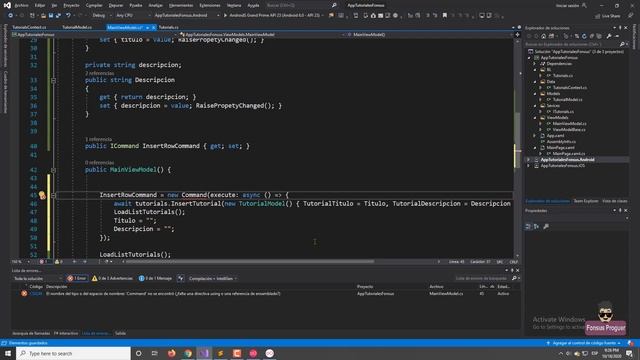
Task: Expand the AppTutorialesFonsus.iOS project
Action: coord(529,166)
